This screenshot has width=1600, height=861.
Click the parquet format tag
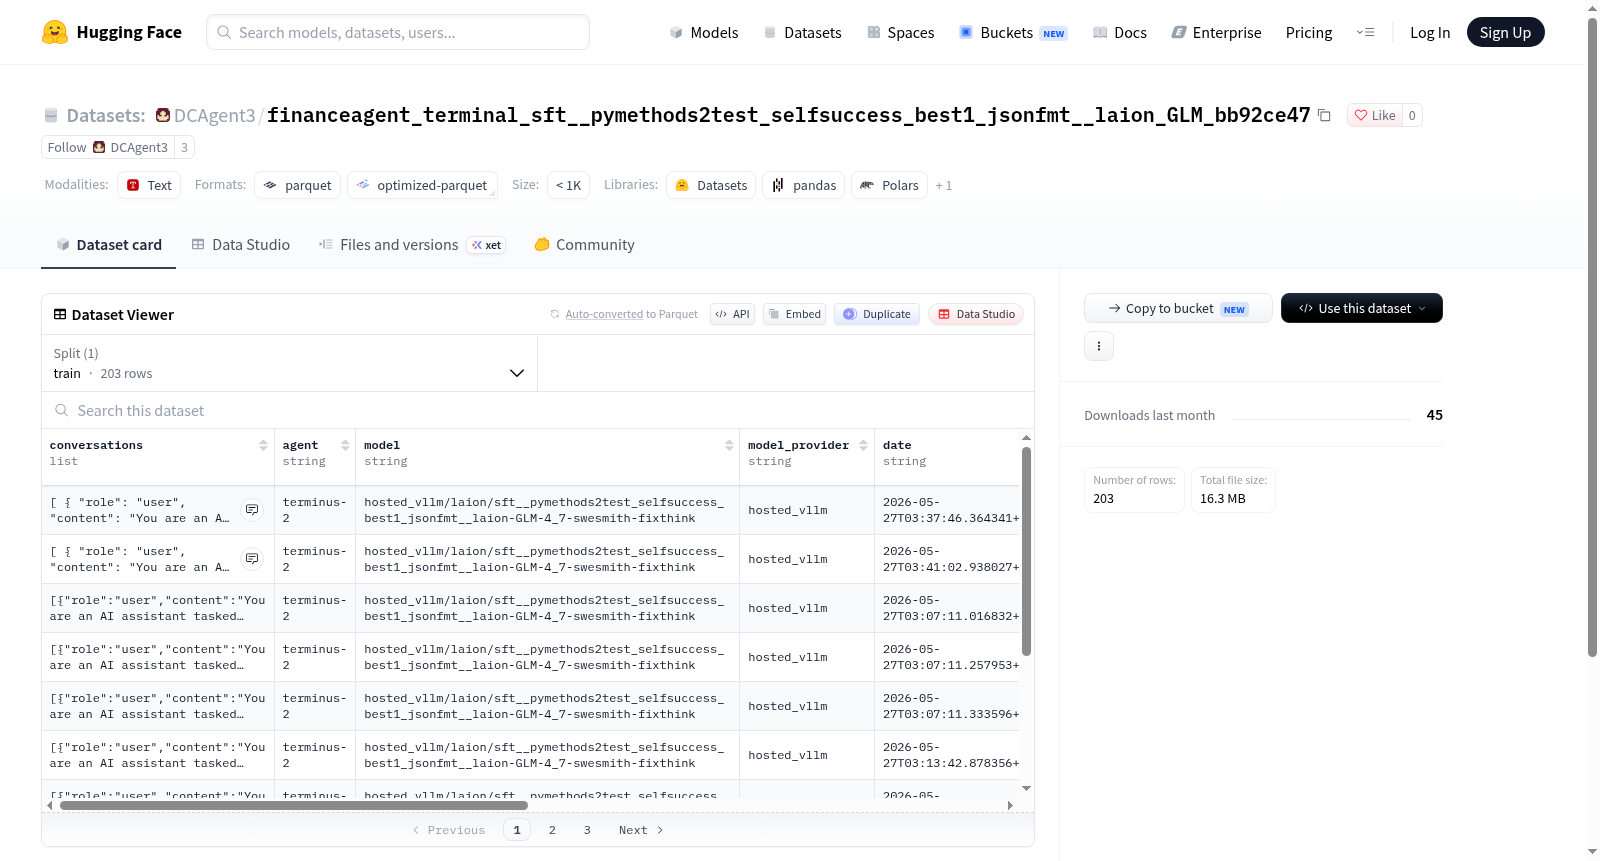pyautogui.click(x=298, y=185)
